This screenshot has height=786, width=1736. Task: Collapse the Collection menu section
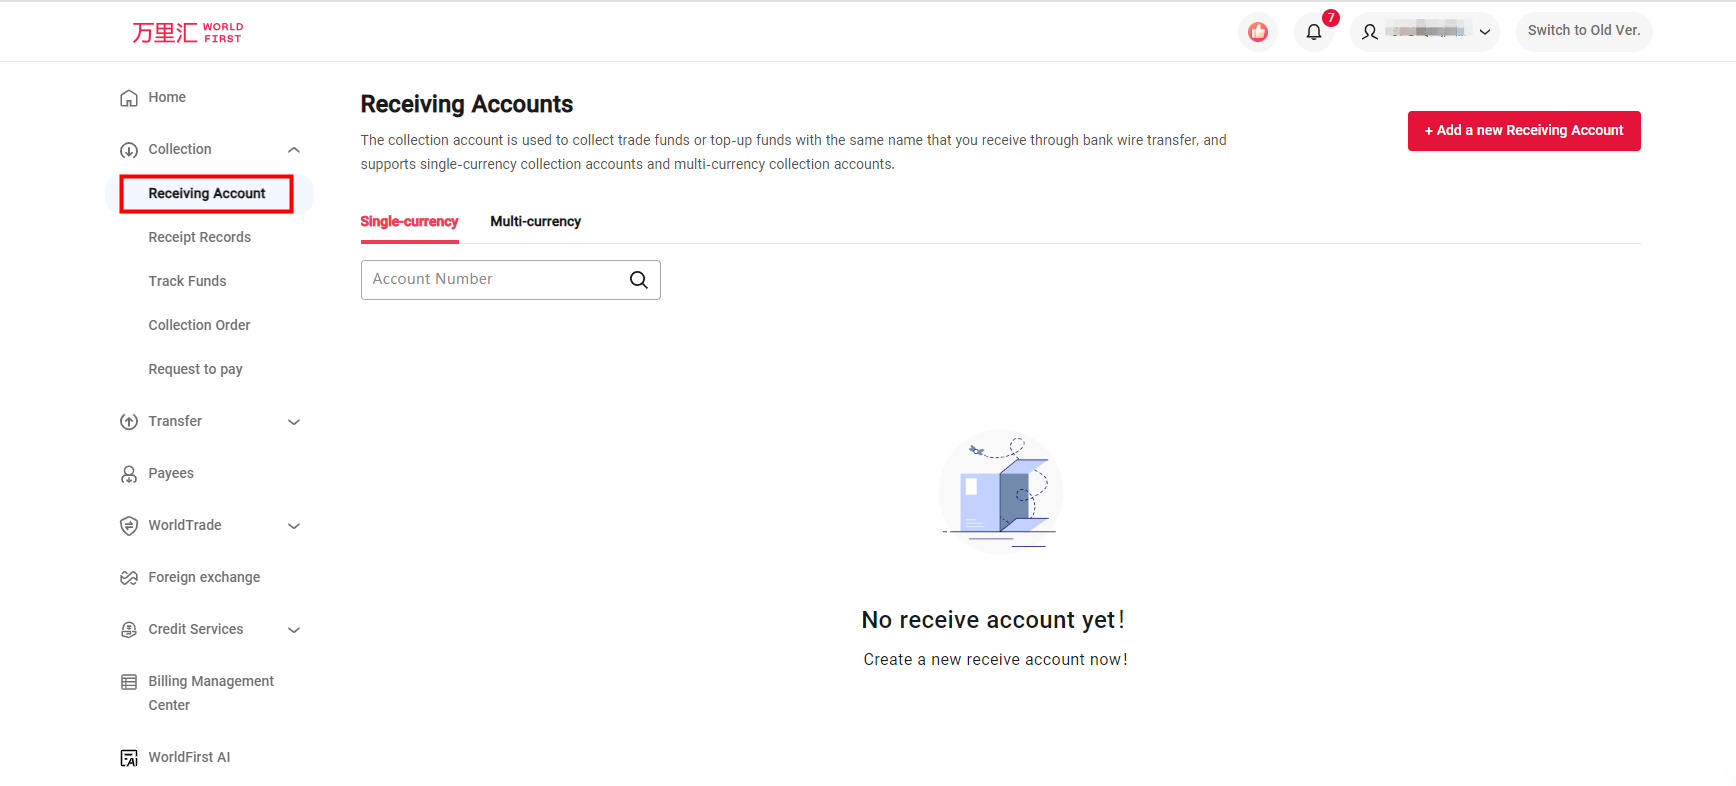tap(294, 150)
